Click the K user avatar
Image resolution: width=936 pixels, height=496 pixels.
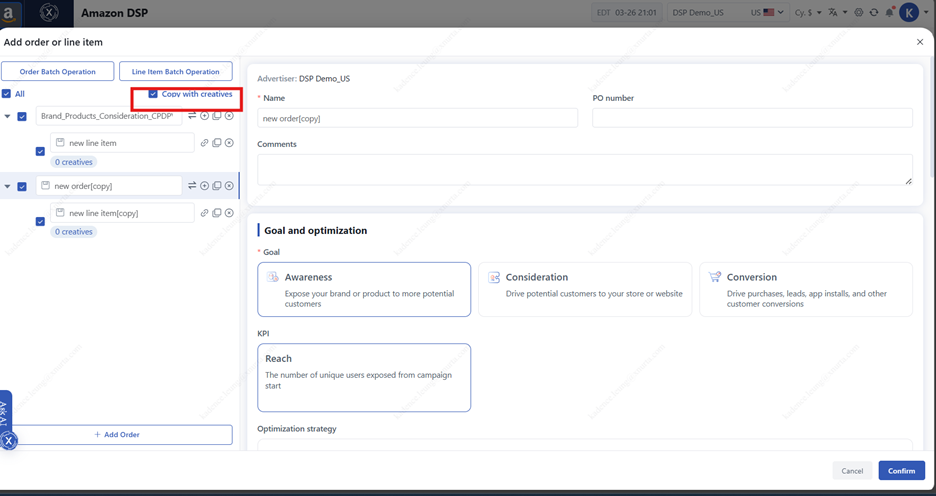point(909,13)
